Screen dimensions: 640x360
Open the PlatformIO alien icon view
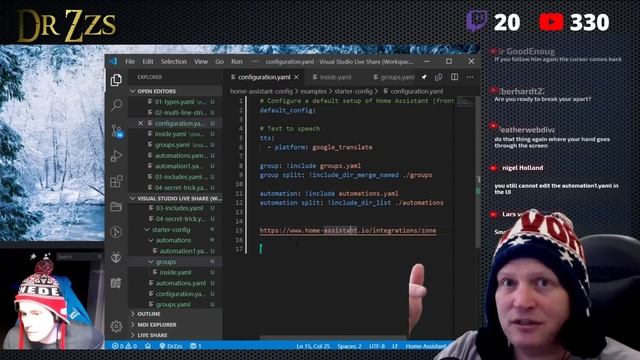tap(116, 257)
